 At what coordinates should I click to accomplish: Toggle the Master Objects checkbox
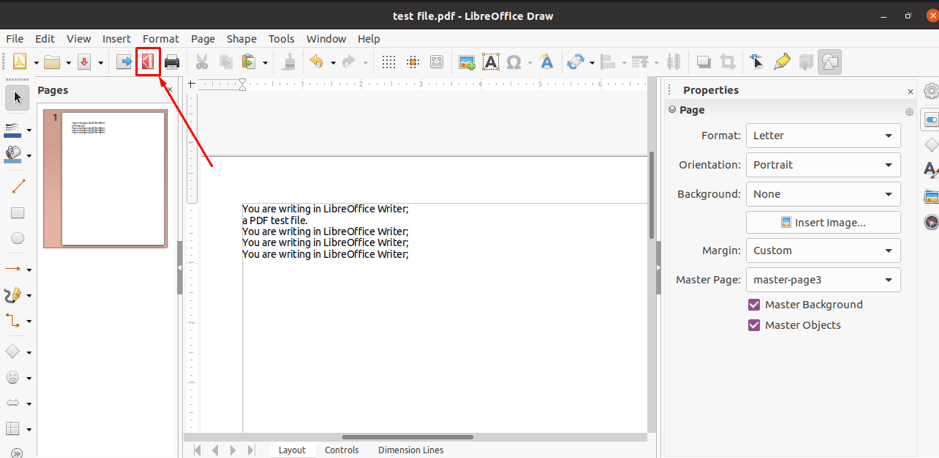coord(754,326)
